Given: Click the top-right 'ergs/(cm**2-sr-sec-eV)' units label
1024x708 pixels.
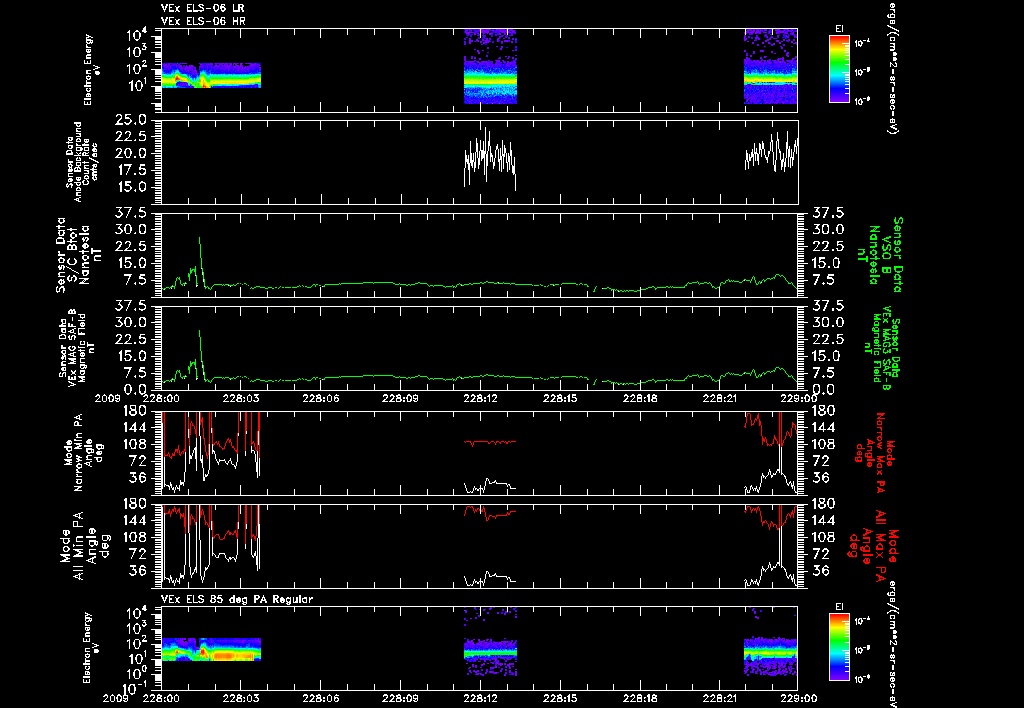Looking at the screenshot, I should pyautogui.click(x=891, y=67).
